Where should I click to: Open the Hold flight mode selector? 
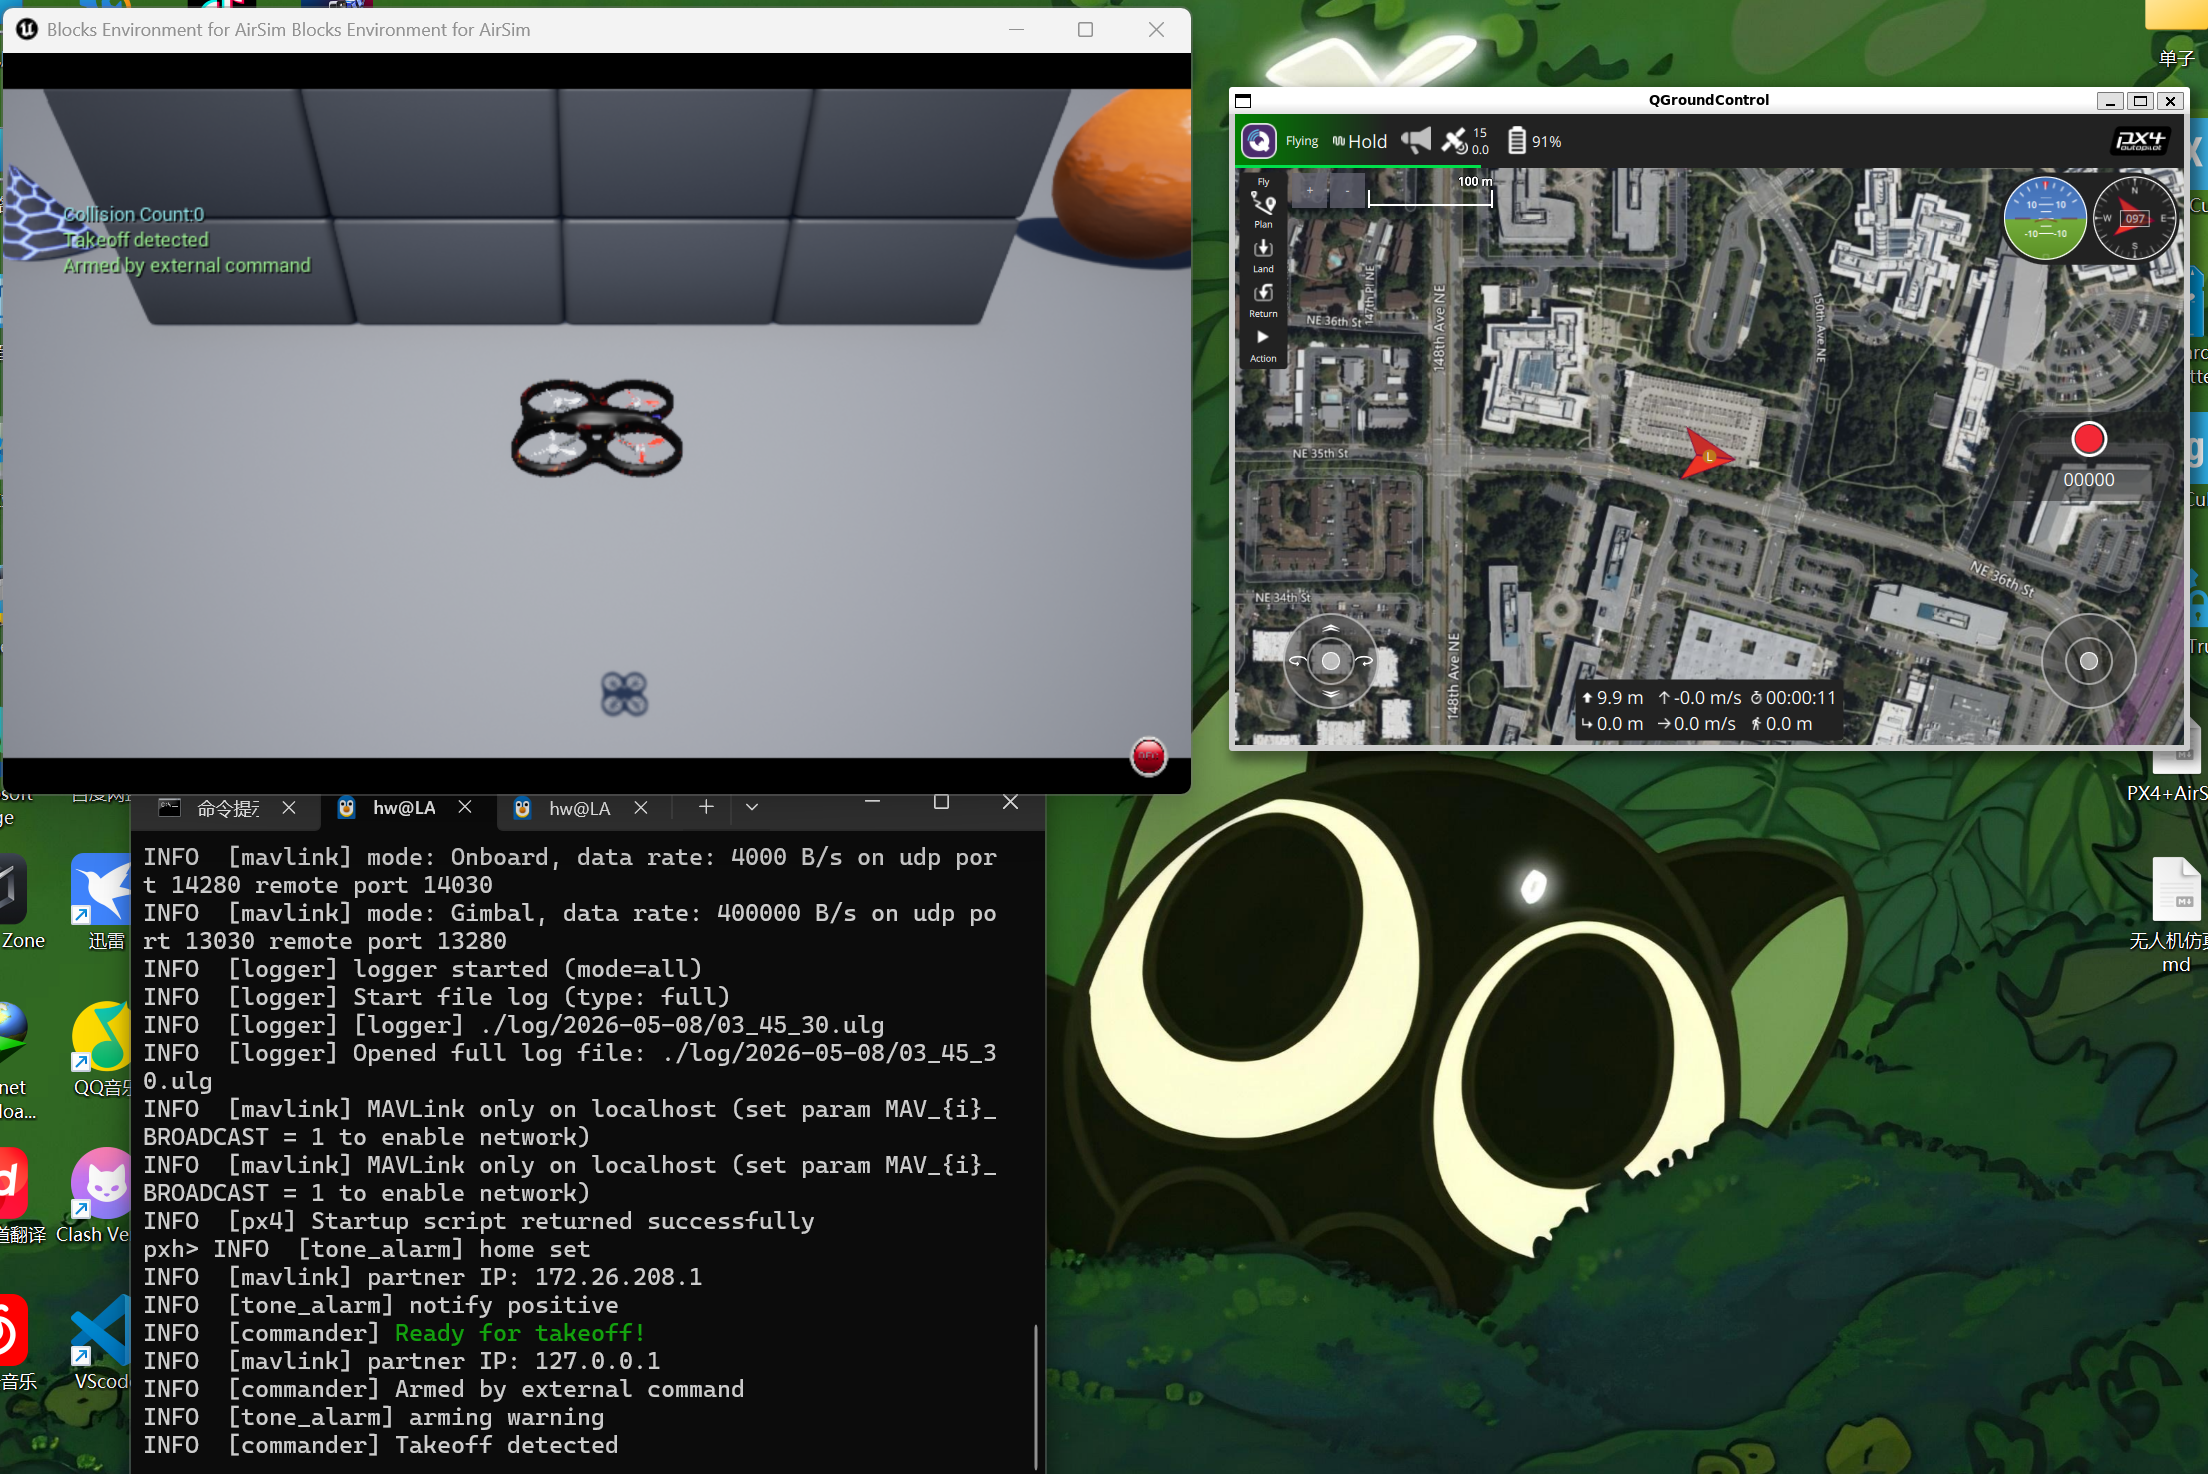tap(1360, 142)
